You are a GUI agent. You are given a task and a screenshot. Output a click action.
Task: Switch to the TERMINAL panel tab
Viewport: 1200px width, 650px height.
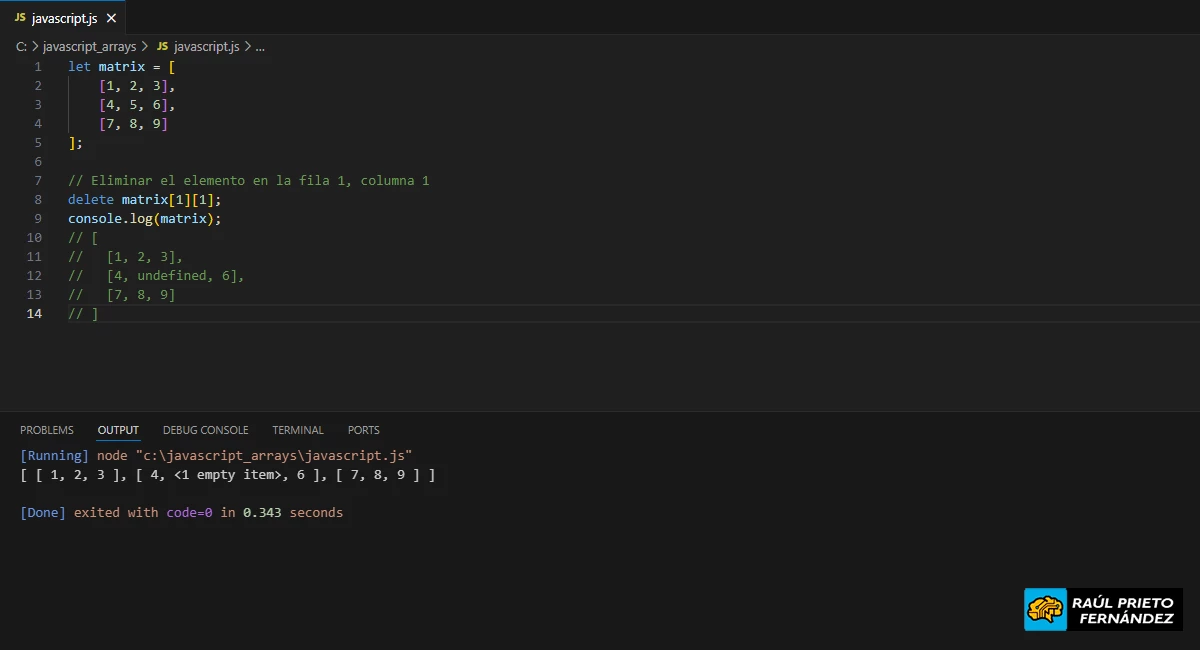point(297,429)
